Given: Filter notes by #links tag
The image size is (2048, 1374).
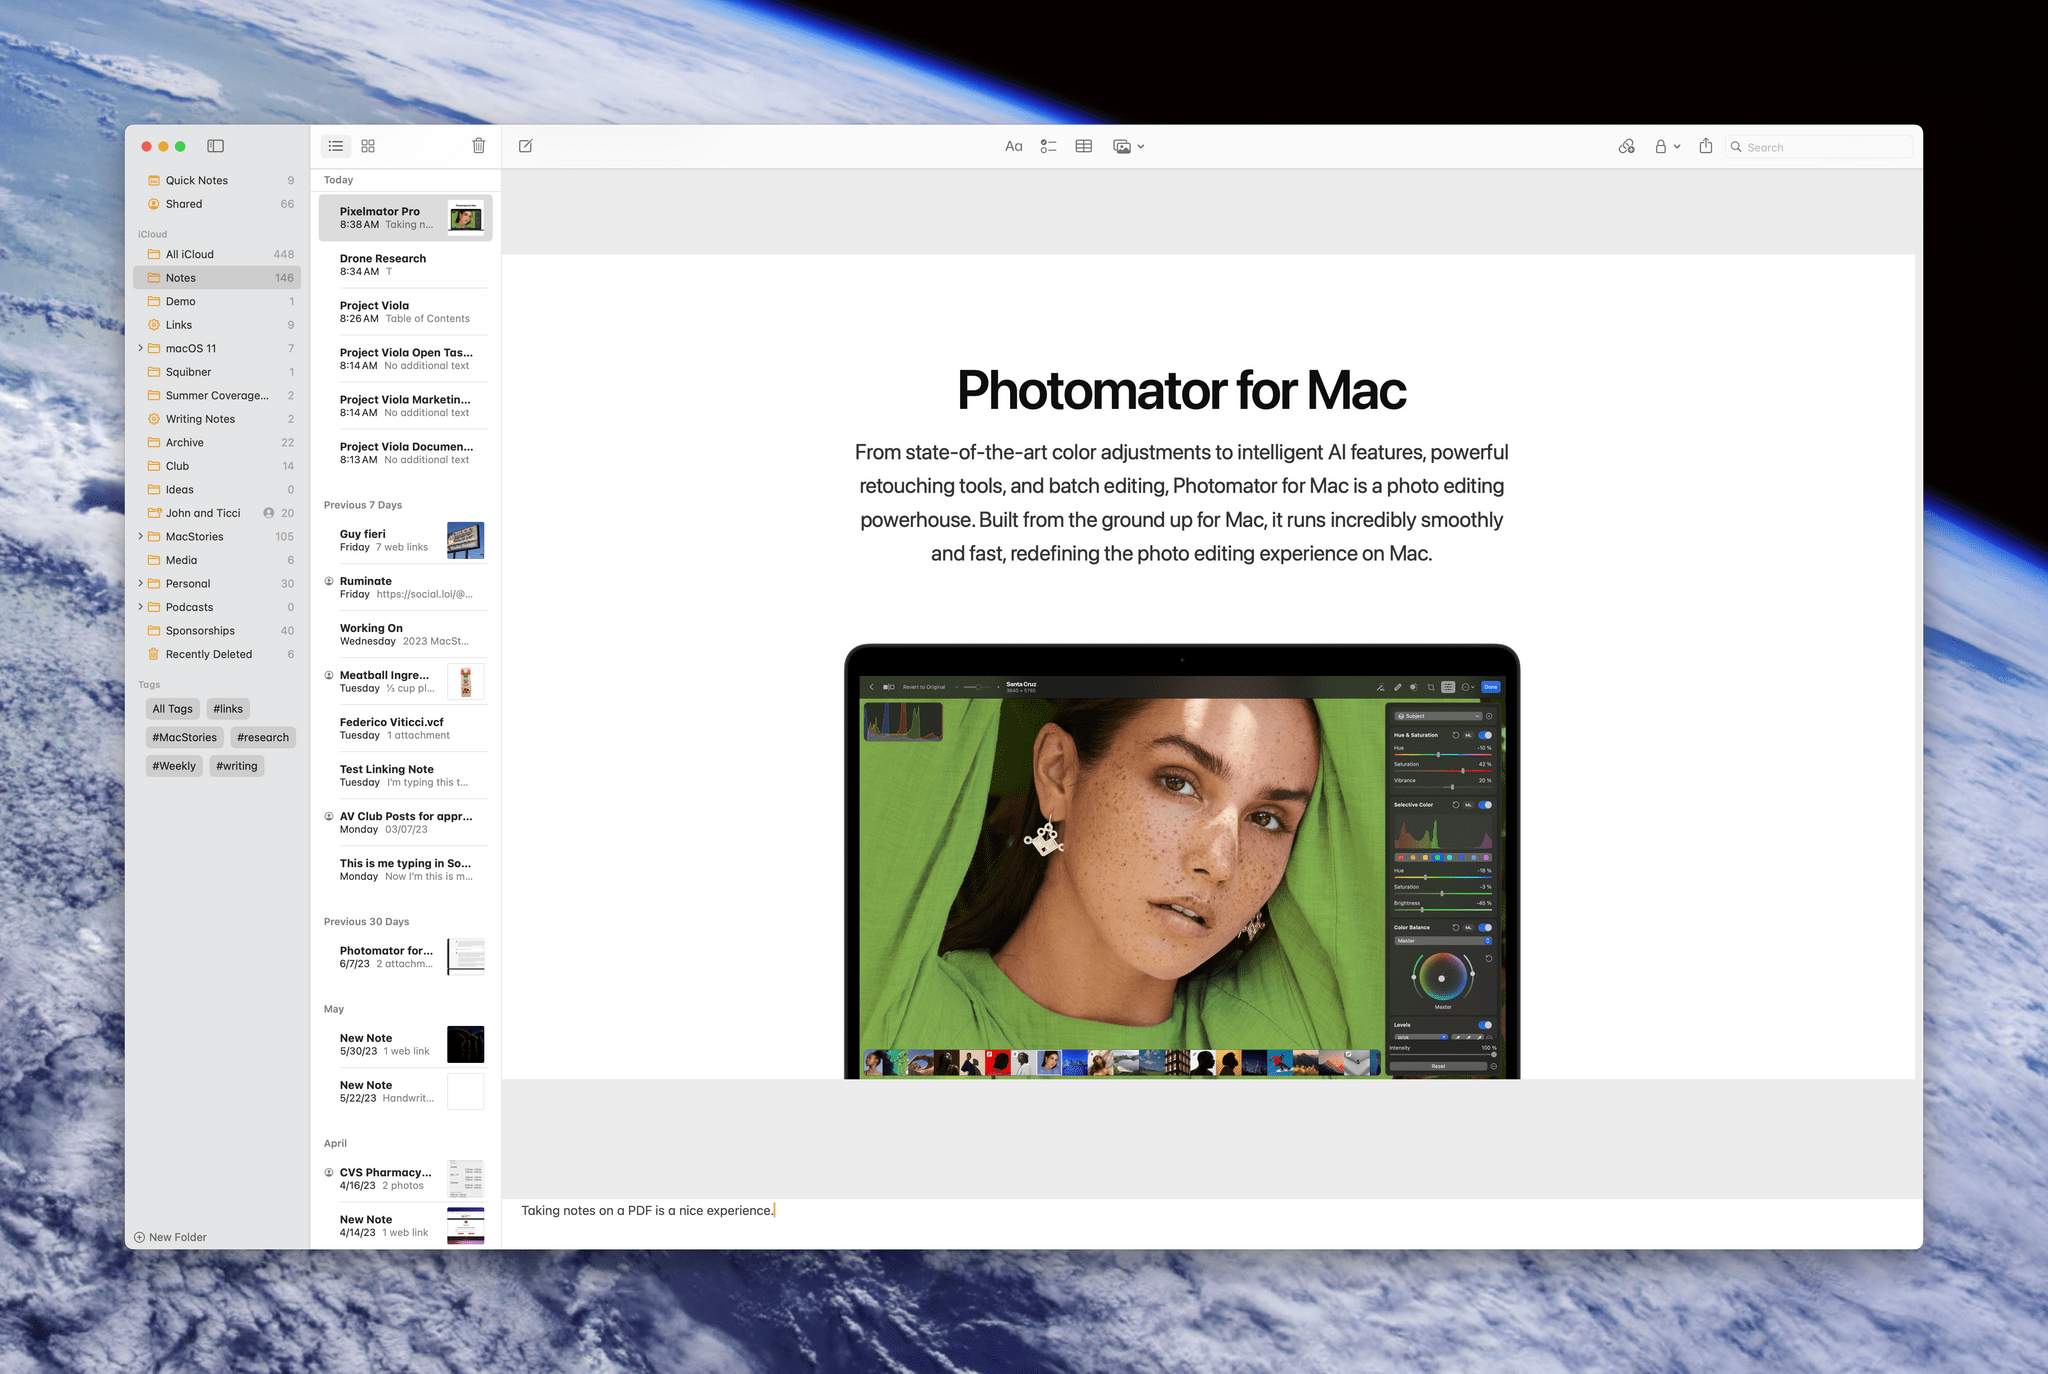Looking at the screenshot, I should 228,709.
